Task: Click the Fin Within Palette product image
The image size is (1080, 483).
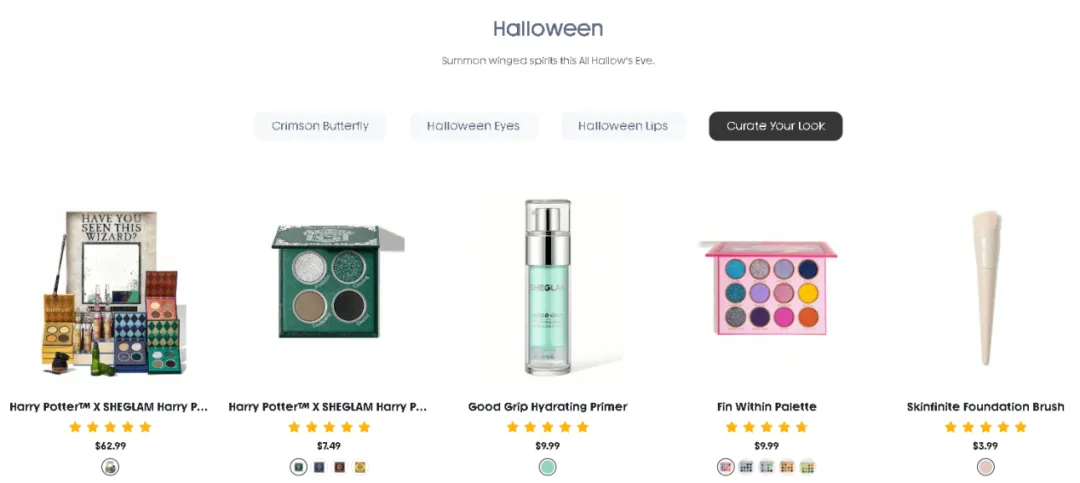Action: click(x=767, y=285)
